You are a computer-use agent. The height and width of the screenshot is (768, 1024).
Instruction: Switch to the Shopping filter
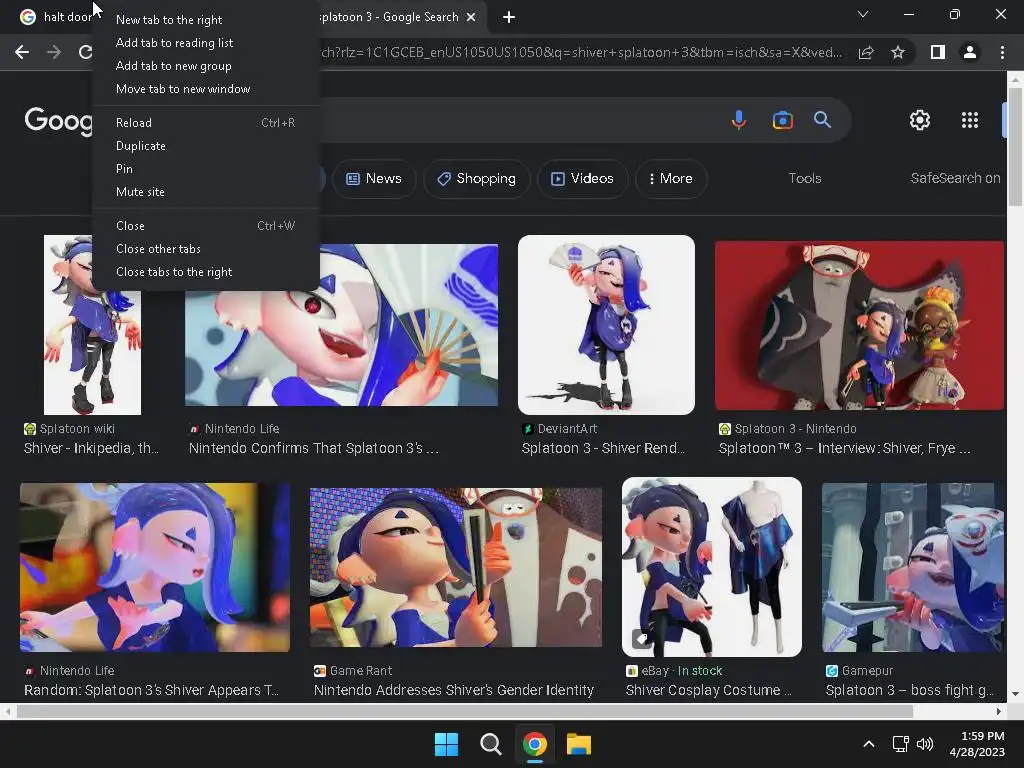tap(477, 178)
